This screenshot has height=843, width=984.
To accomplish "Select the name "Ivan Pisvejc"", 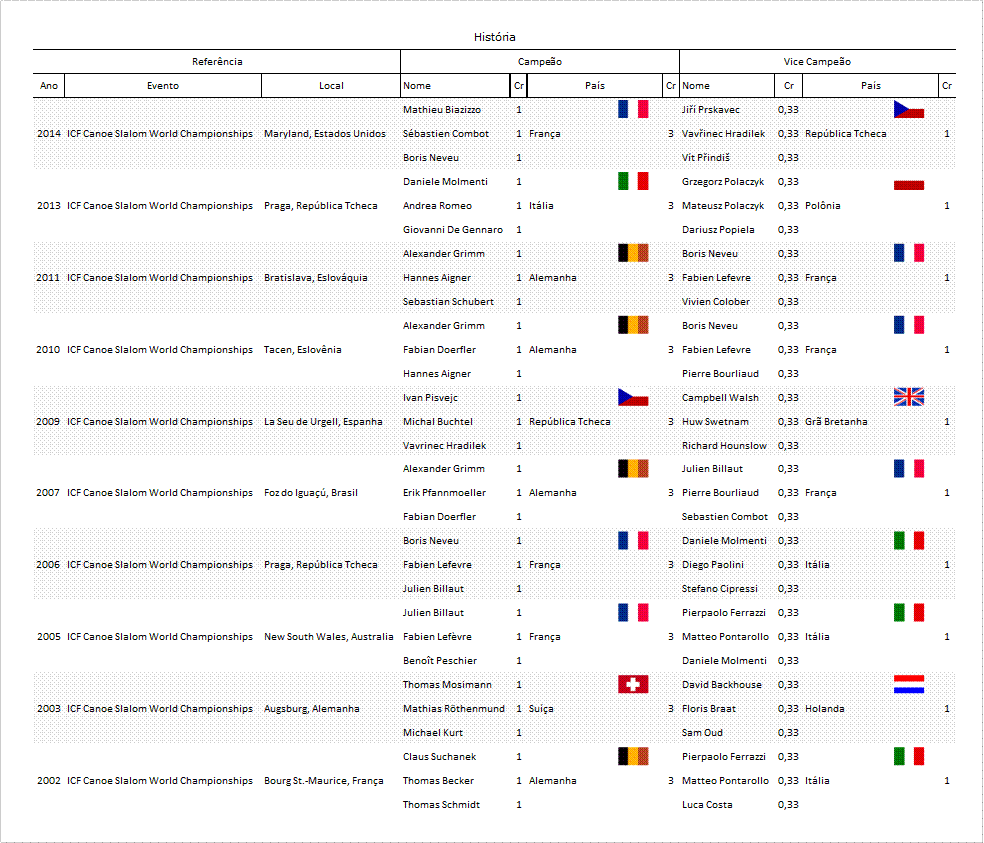I will [x=430, y=397].
